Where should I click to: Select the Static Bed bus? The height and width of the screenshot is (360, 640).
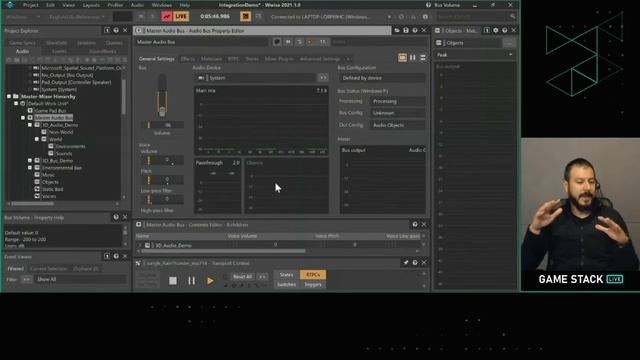click(x=53, y=189)
